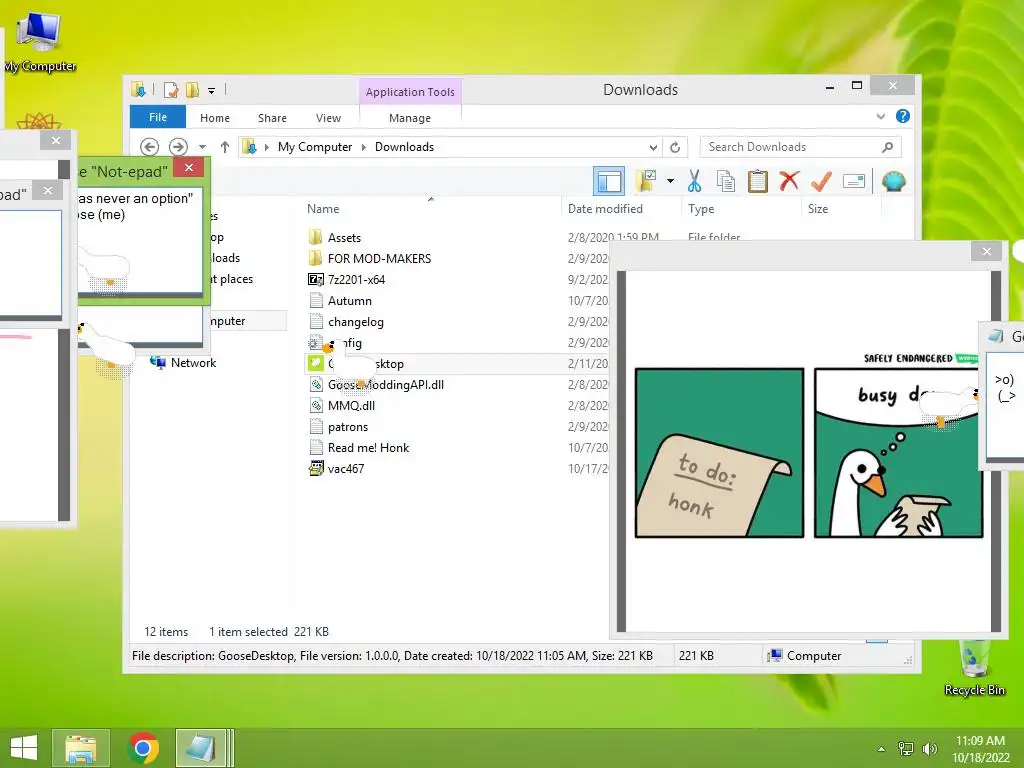Sort by Type column header
1024x768 pixels.
point(701,209)
